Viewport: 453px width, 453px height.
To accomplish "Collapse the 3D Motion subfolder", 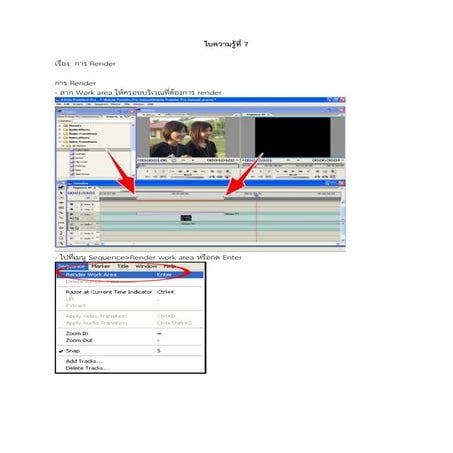I will click(x=63, y=146).
